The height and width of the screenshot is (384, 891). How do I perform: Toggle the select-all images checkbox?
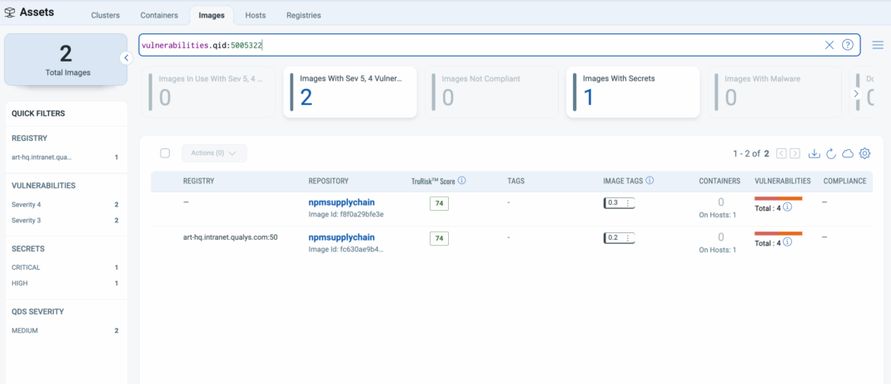(165, 153)
